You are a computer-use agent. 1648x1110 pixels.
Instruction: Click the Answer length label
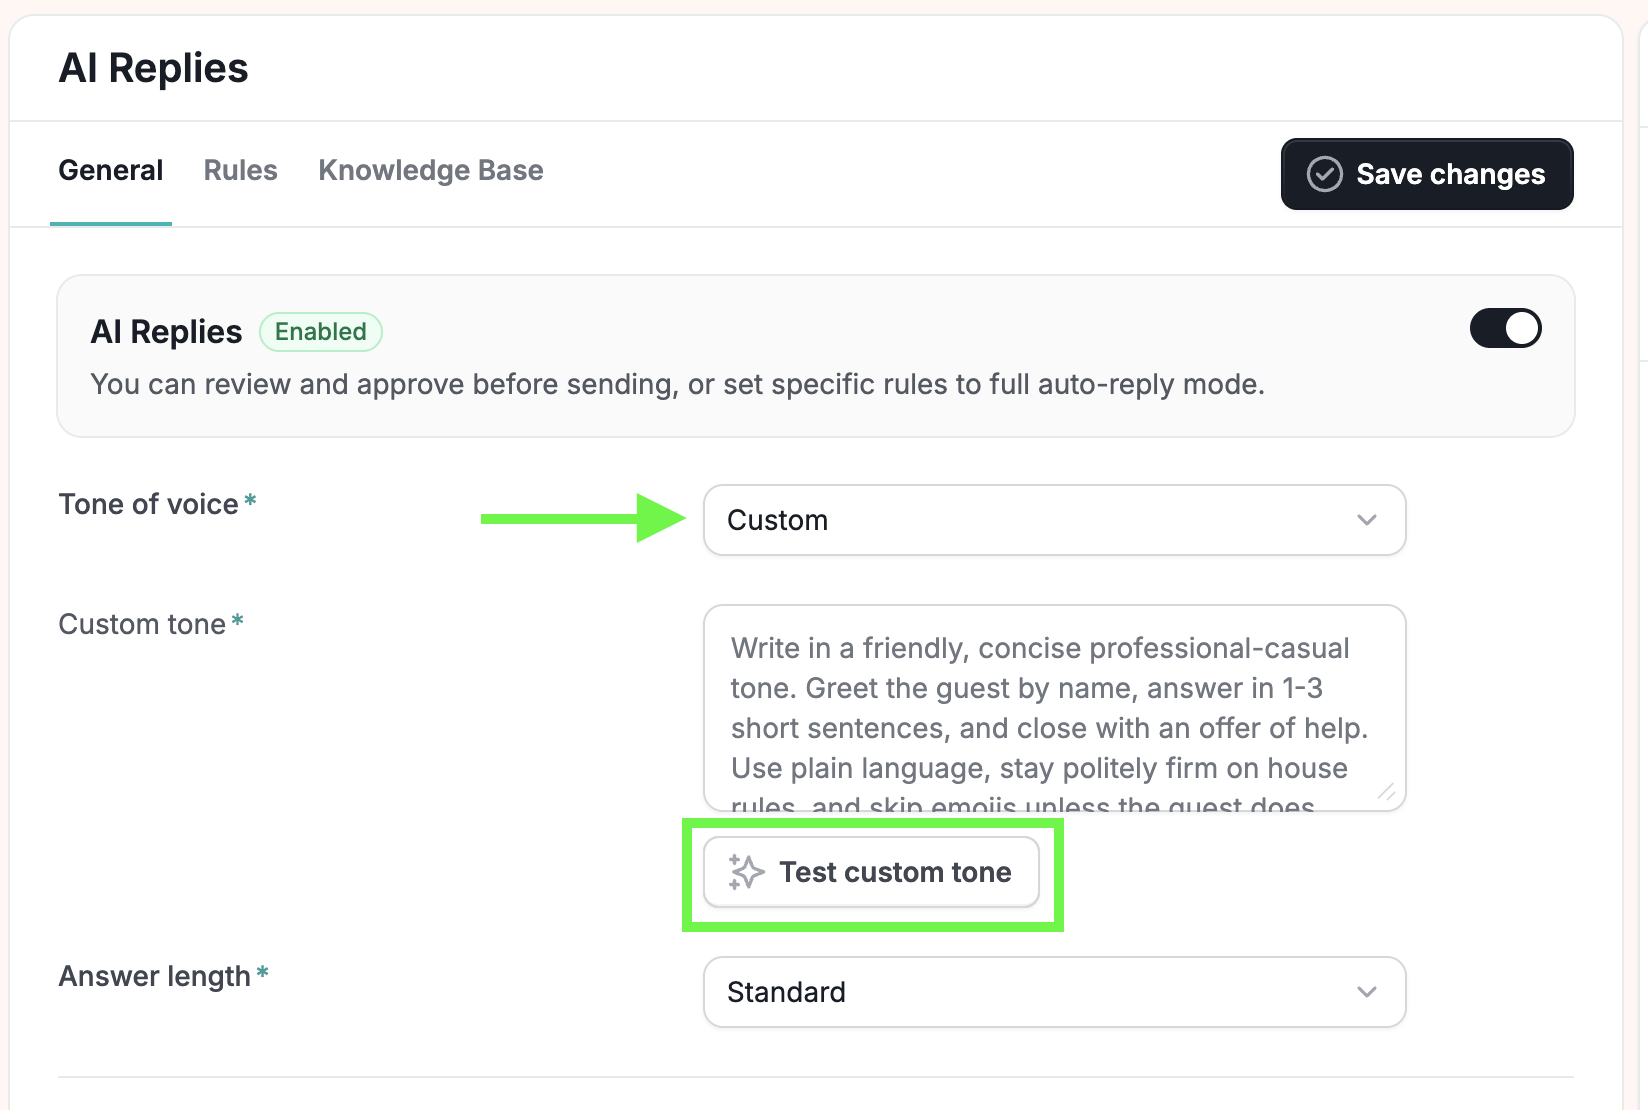coord(155,976)
